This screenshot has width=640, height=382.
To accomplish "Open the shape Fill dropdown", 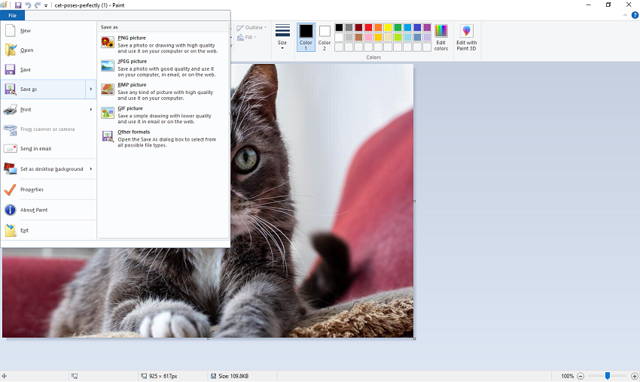I will [x=247, y=37].
